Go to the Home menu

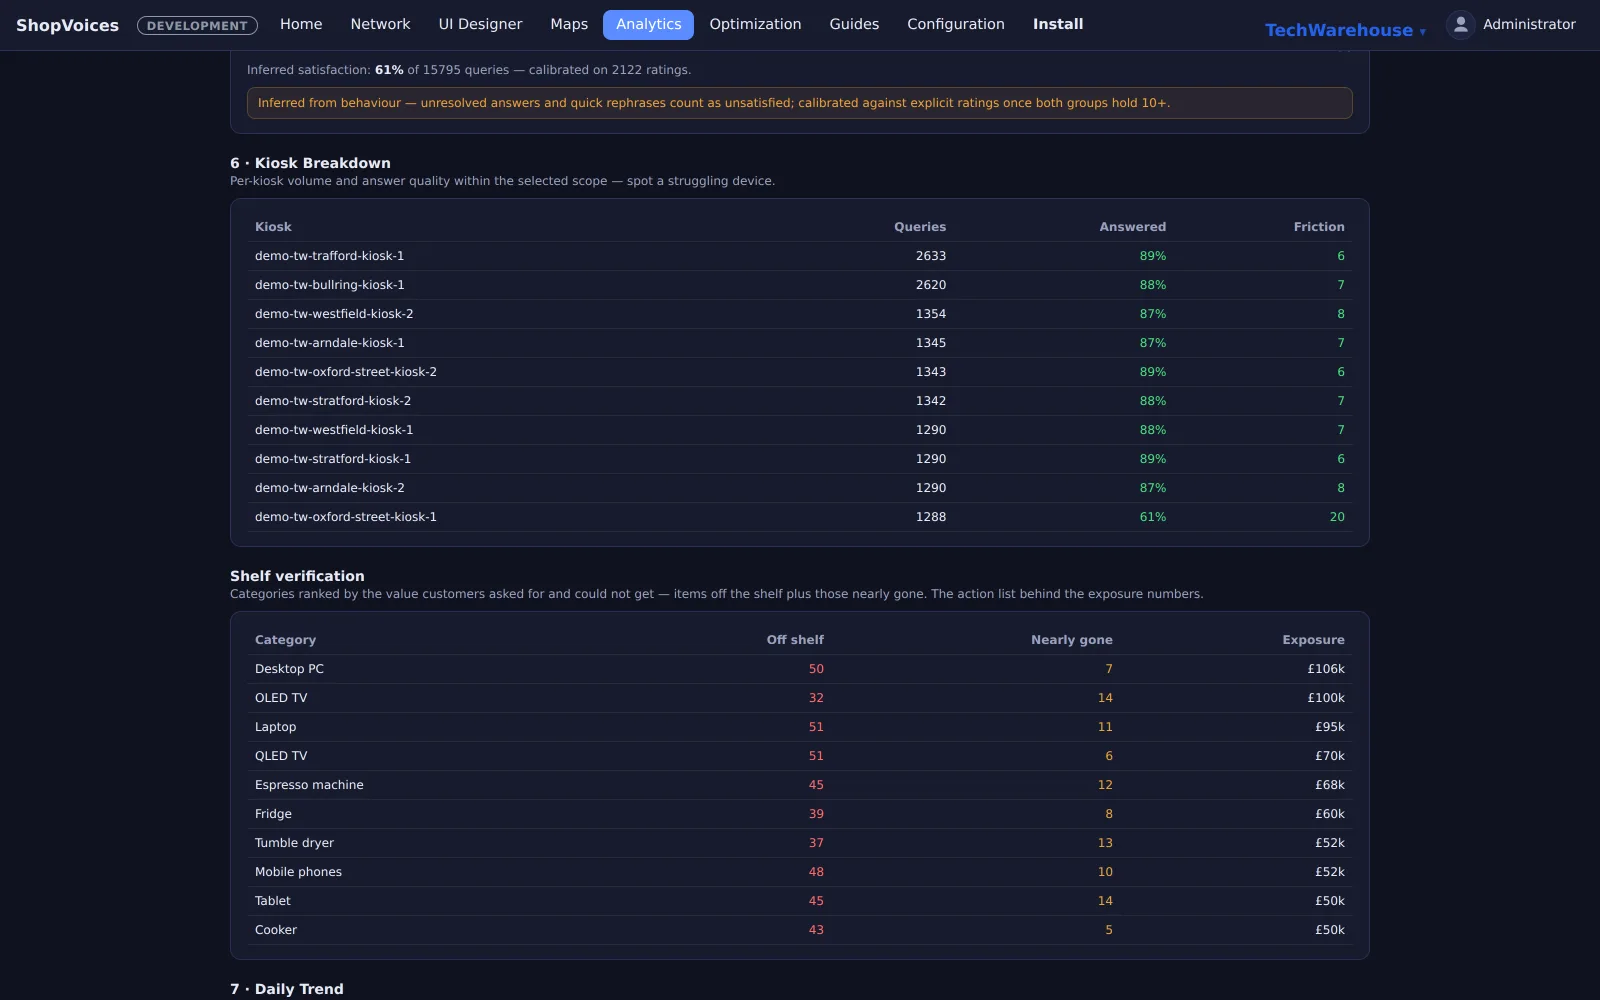(301, 24)
